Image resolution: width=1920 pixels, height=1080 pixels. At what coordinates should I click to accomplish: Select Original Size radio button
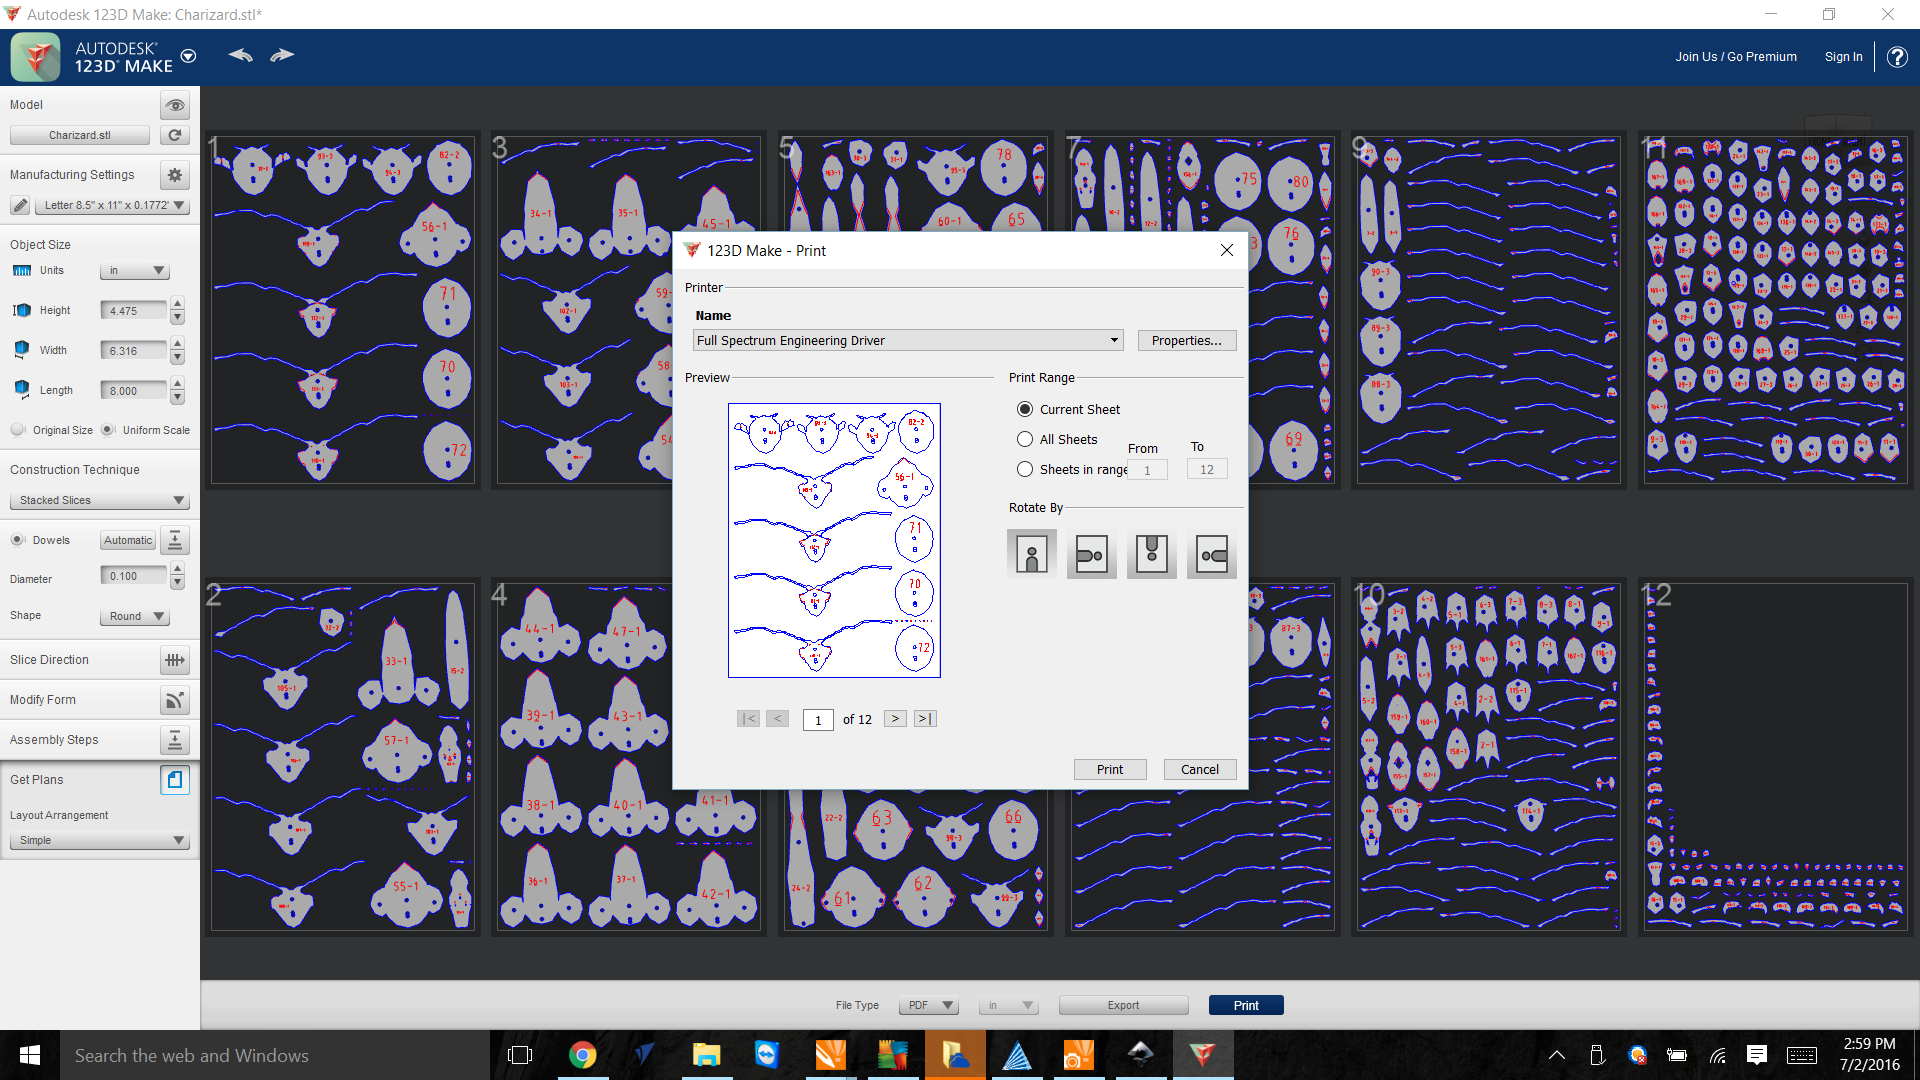[x=18, y=430]
